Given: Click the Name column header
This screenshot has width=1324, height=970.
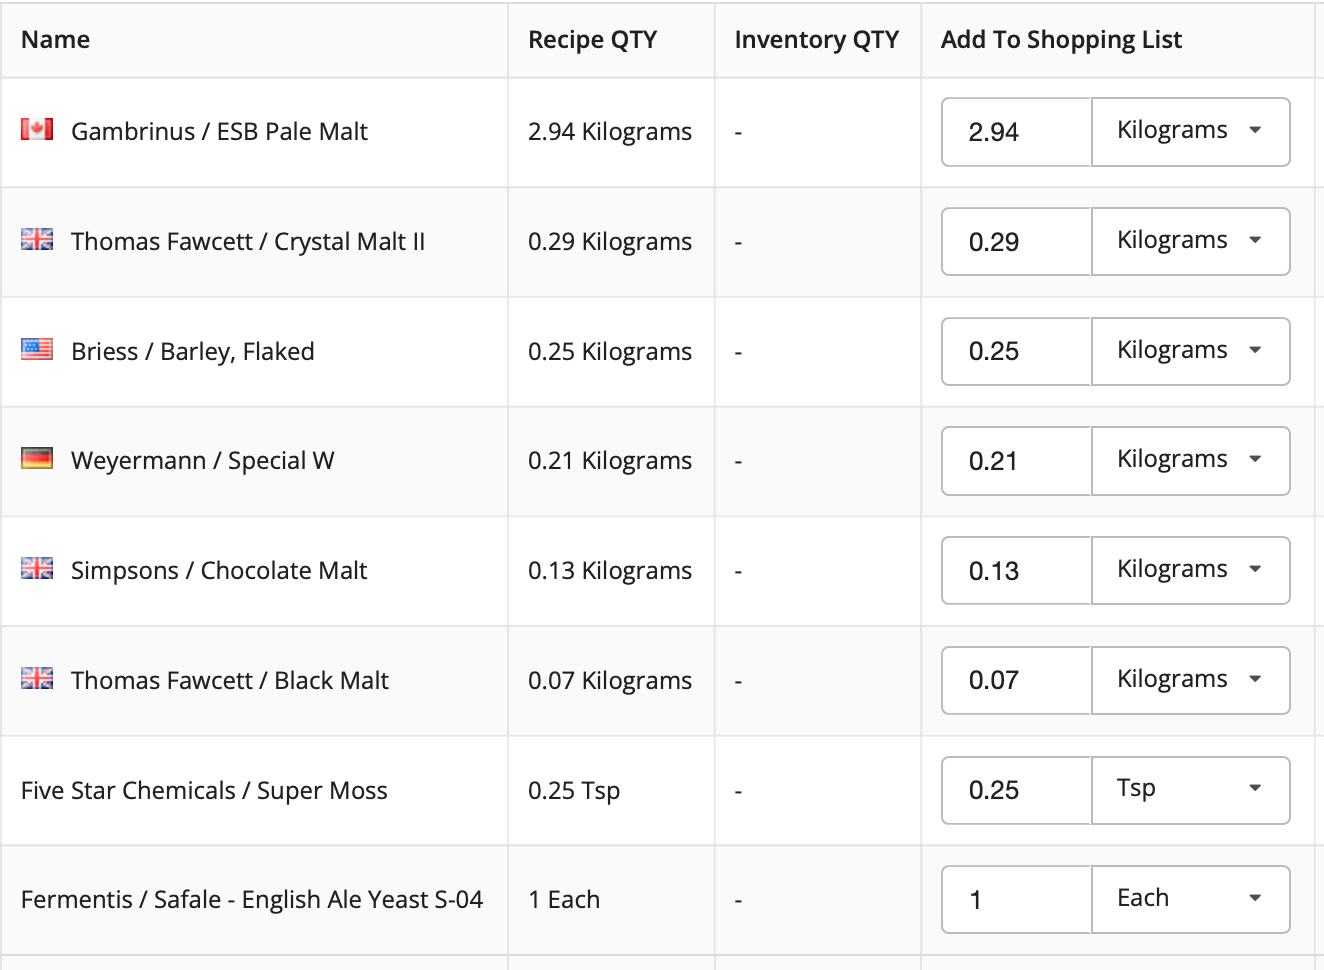Looking at the screenshot, I should coord(56,40).
